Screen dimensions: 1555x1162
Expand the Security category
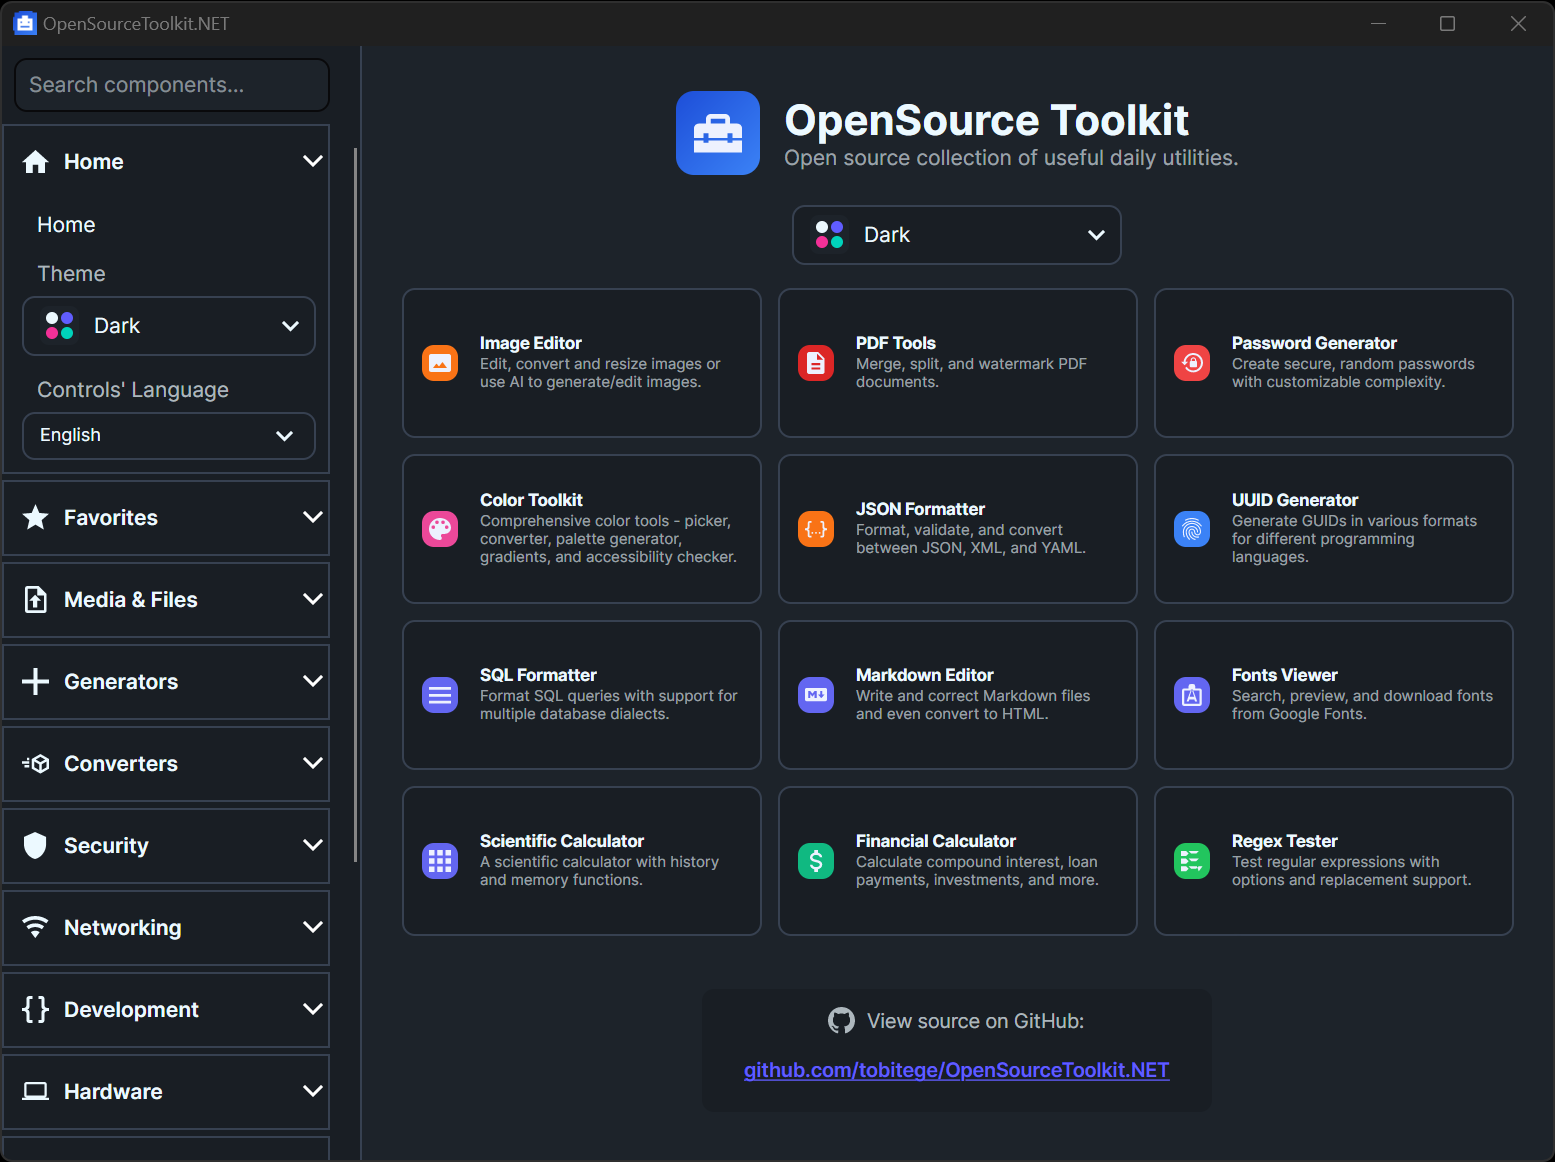pyautogui.click(x=166, y=845)
